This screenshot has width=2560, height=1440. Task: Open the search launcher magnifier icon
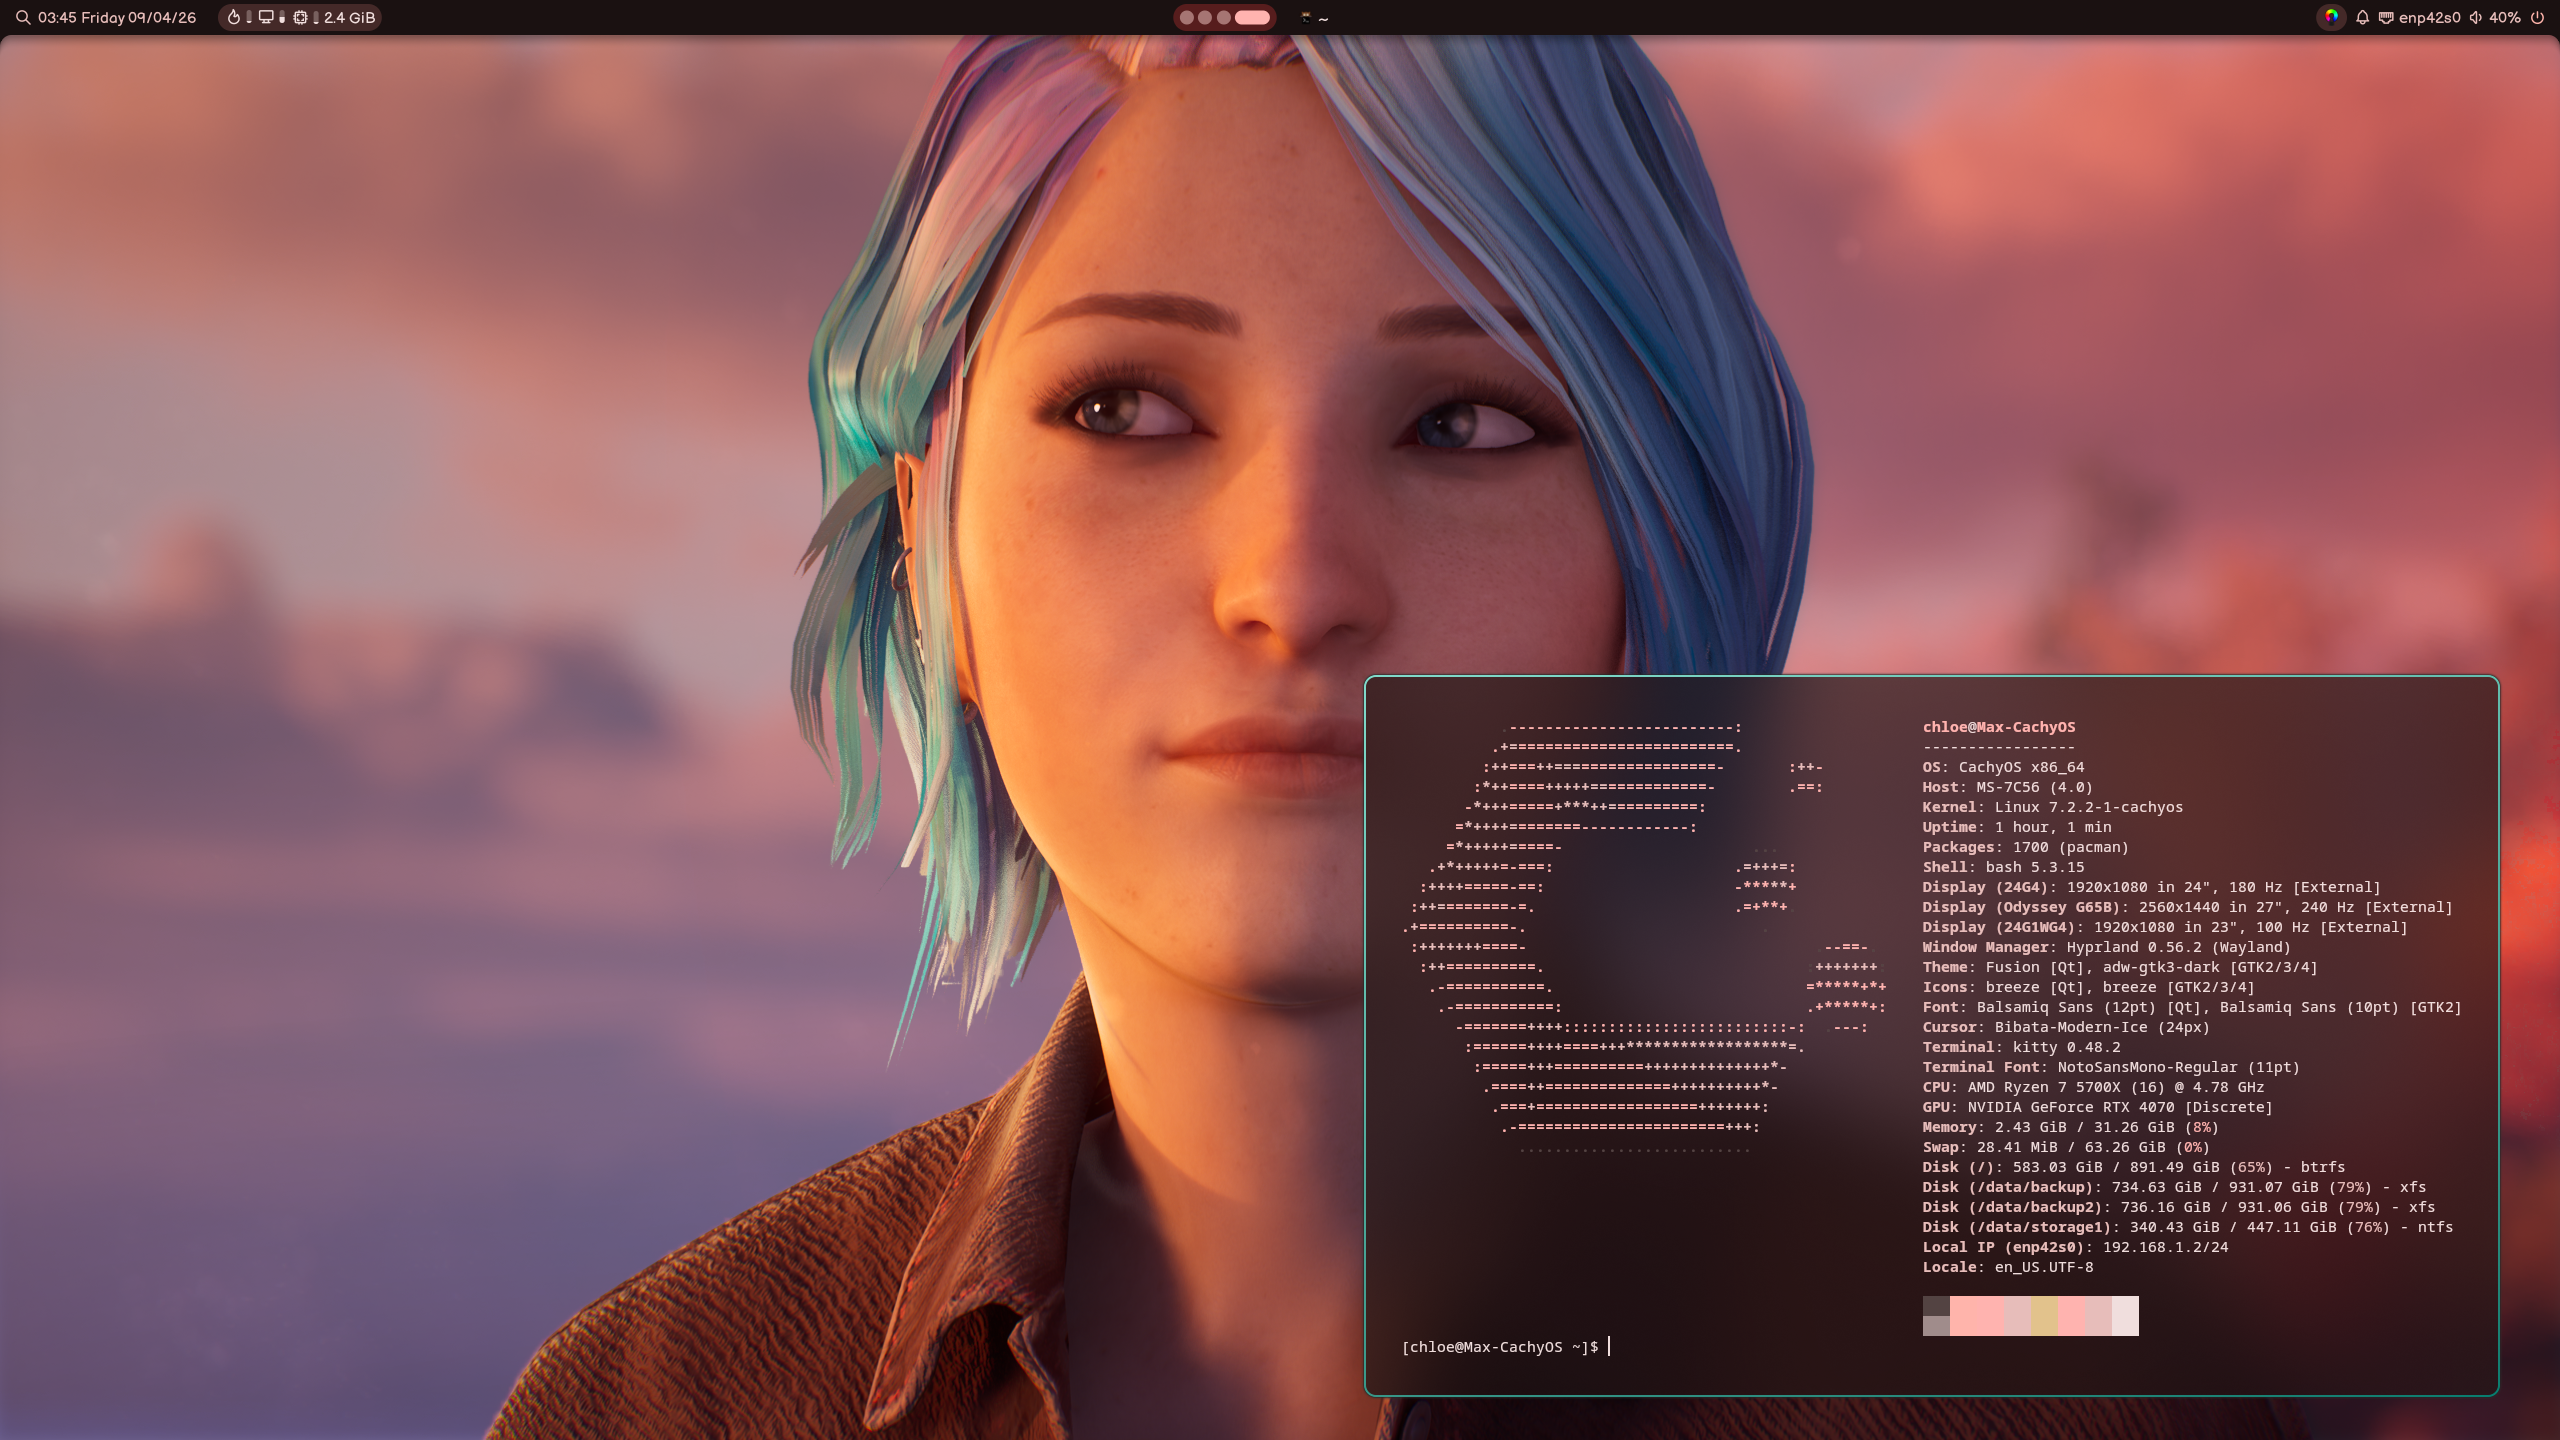click(22, 17)
